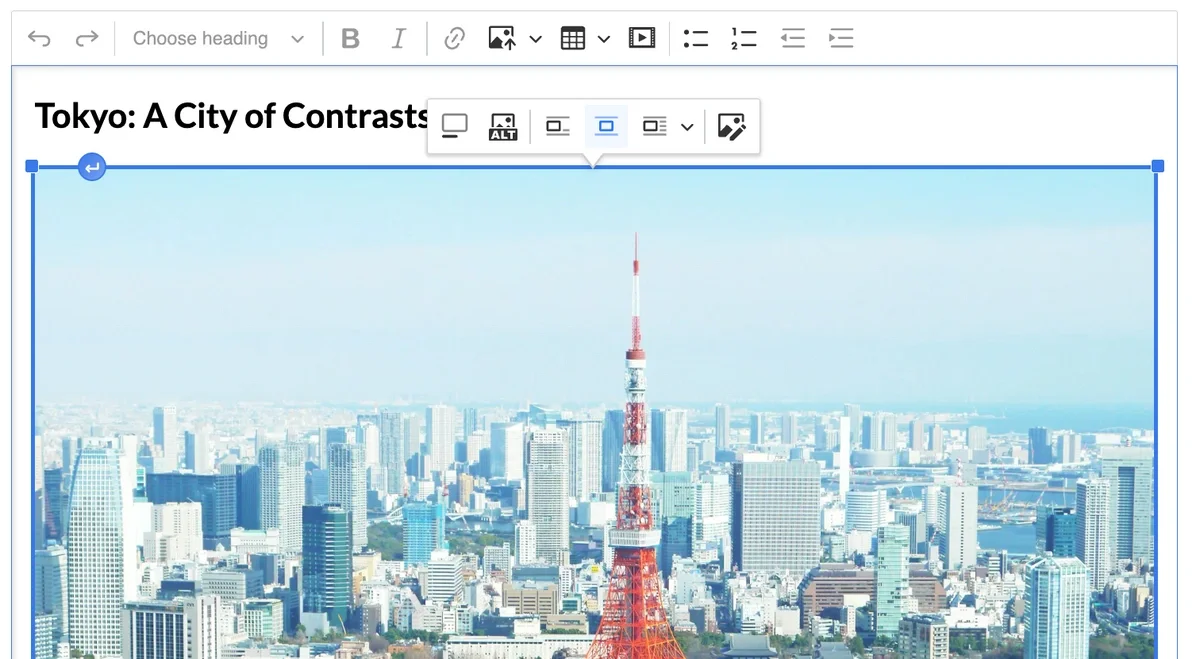Toggle italic formatting
This screenshot has width=1200, height=659.
click(x=398, y=39)
